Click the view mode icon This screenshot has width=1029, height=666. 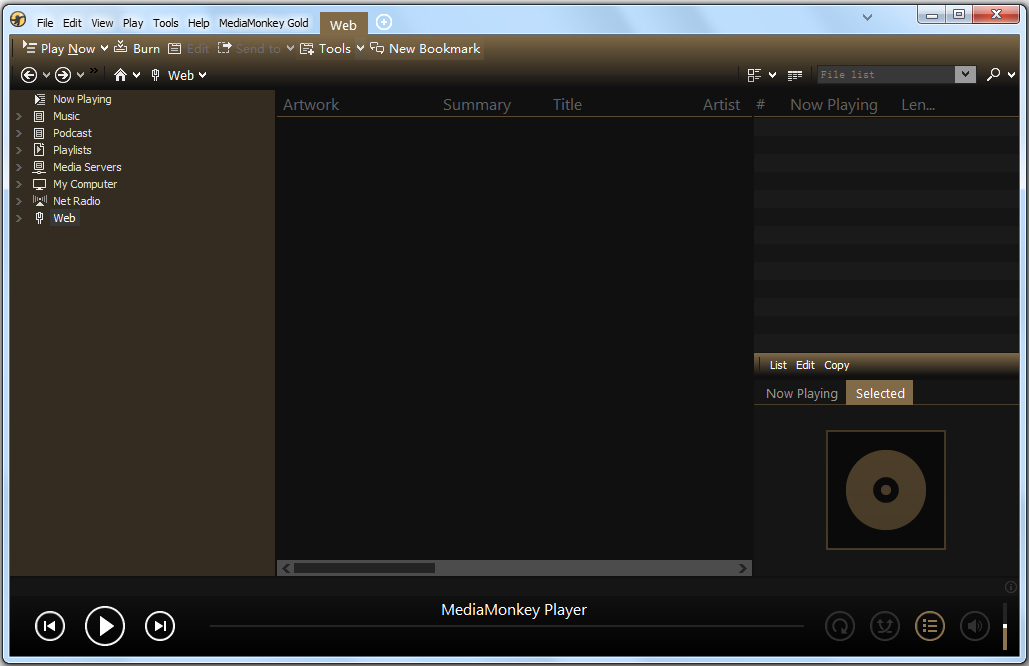tap(754, 75)
